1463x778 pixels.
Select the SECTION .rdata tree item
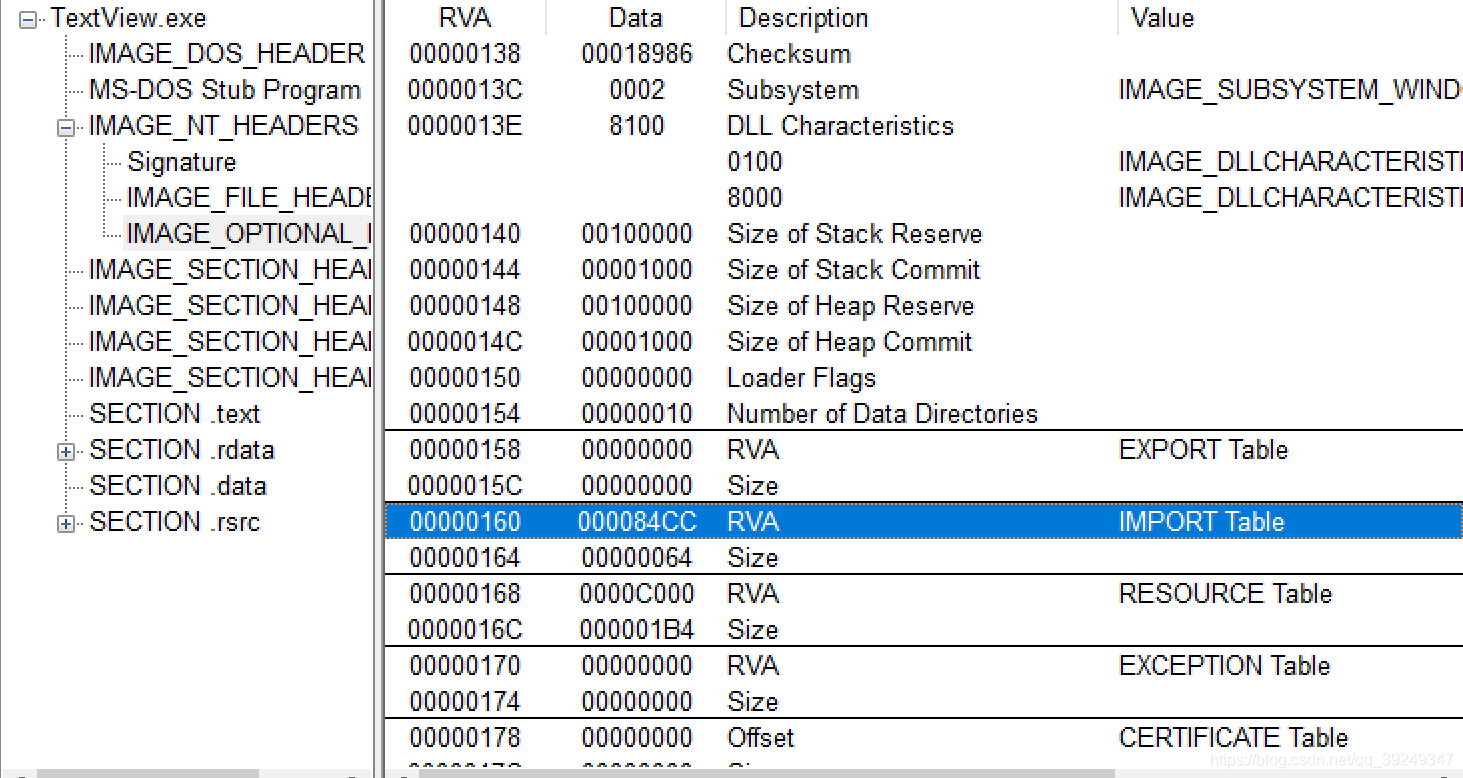(x=181, y=450)
